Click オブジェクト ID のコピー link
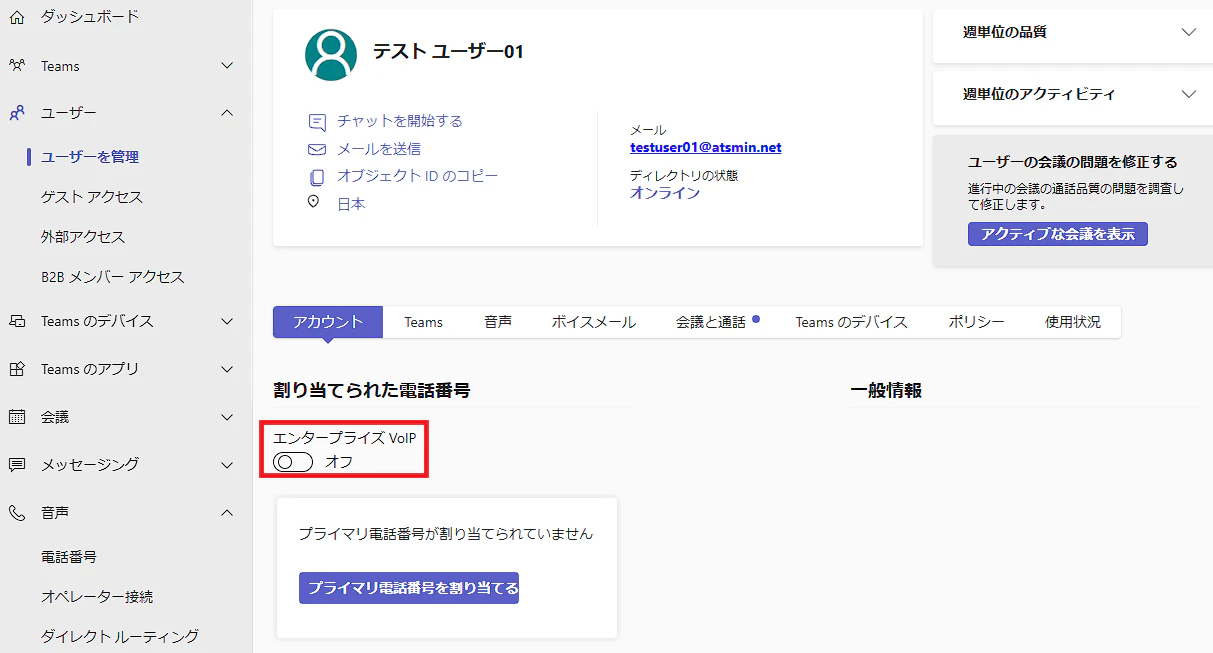1213x653 pixels. [417, 176]
